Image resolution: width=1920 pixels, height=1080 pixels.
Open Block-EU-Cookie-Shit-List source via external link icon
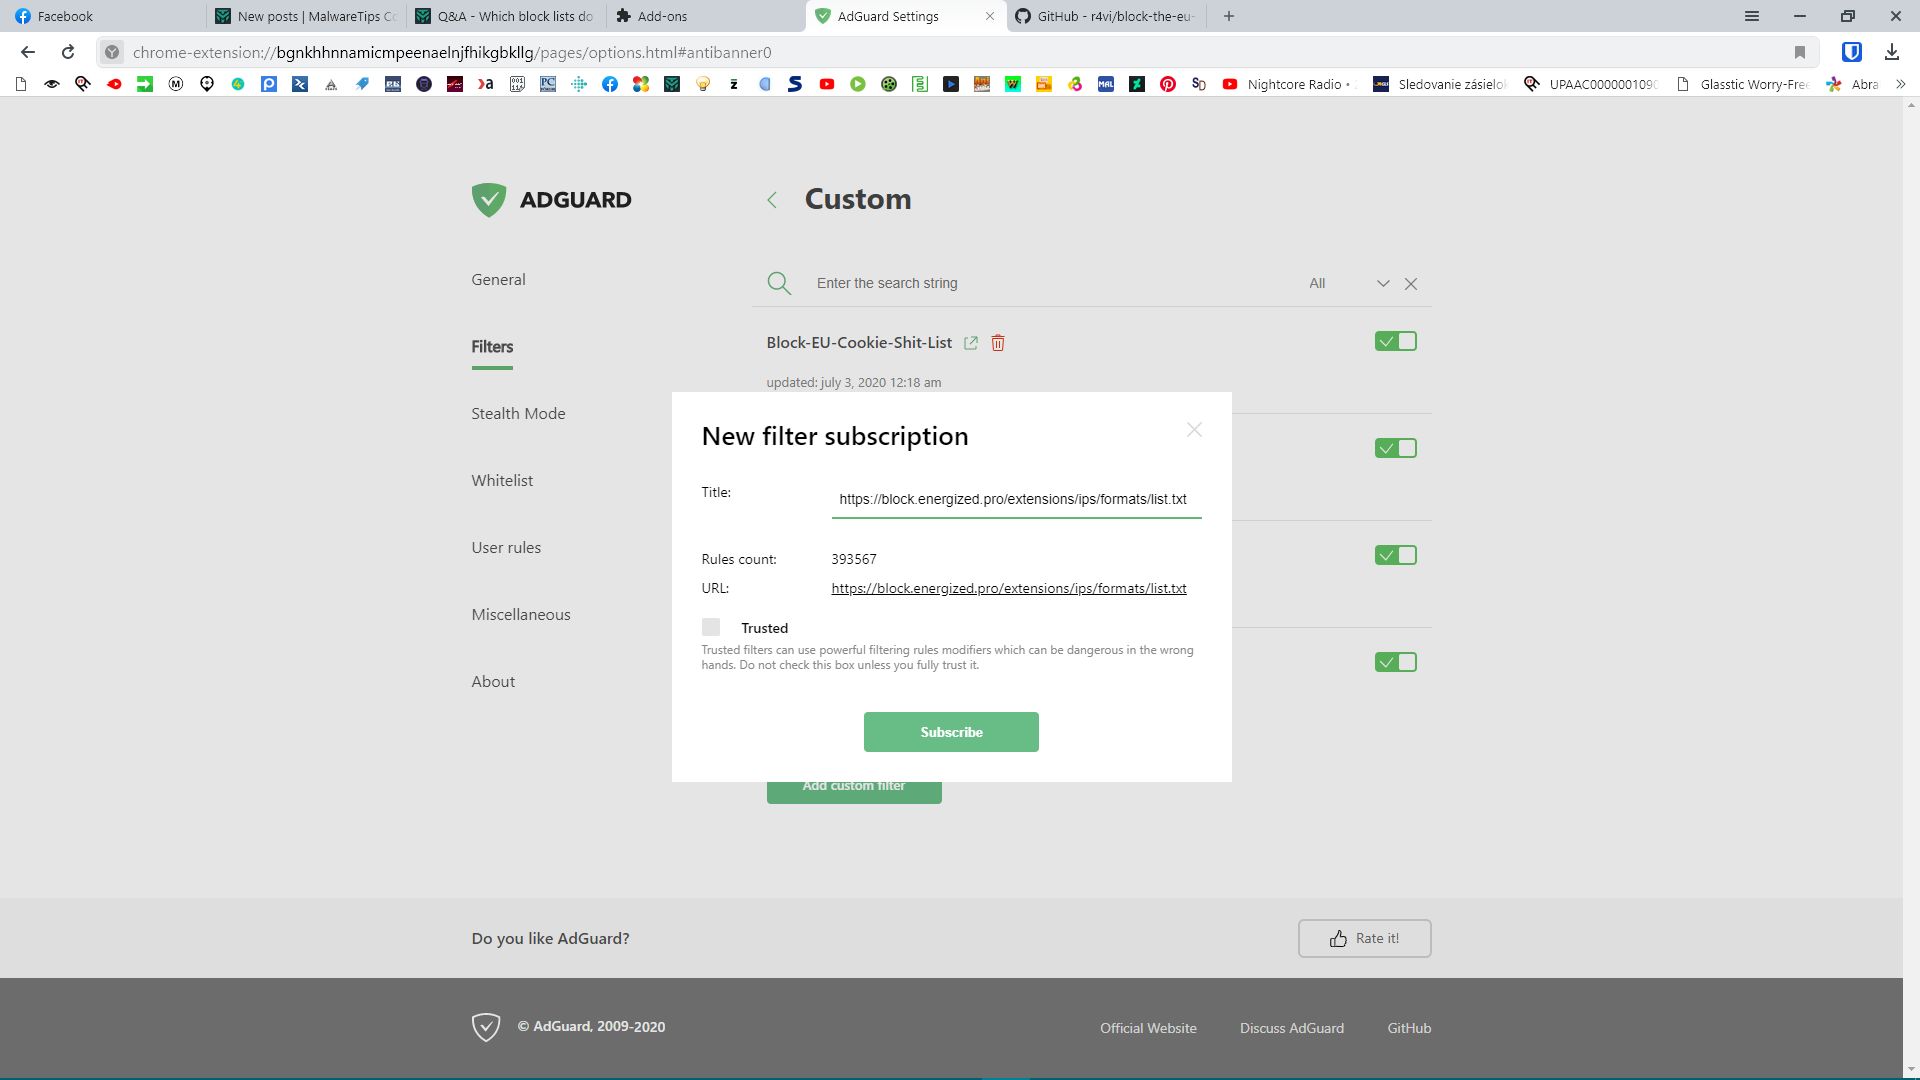[x=970, y=343]
